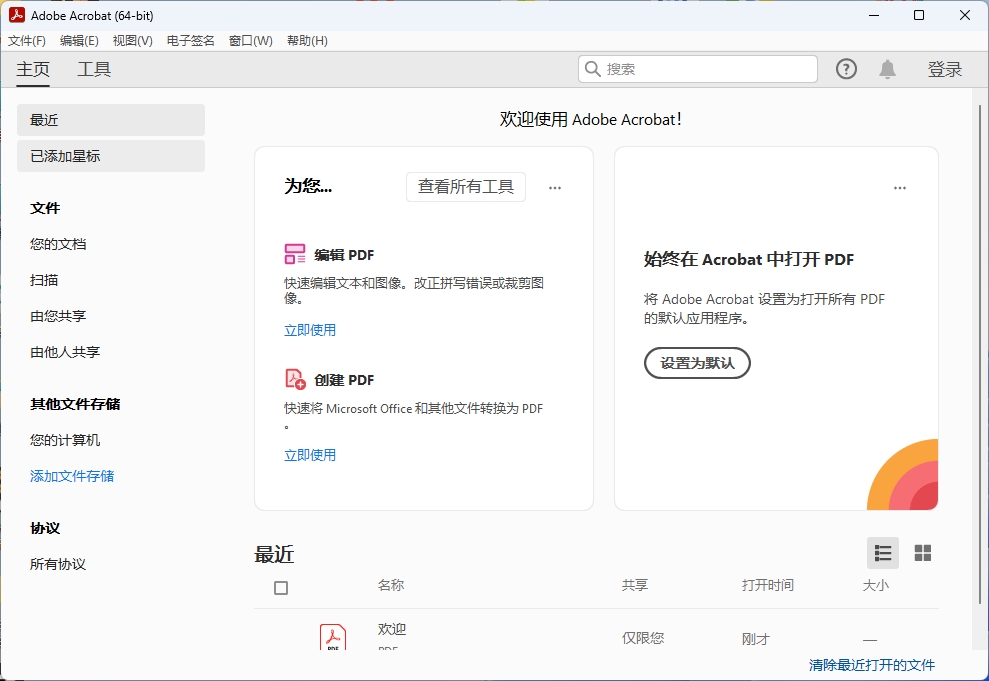Check the select-all checkbox above recent files
The height and width of the screenshot is (681, 989).
click(281, 588)
